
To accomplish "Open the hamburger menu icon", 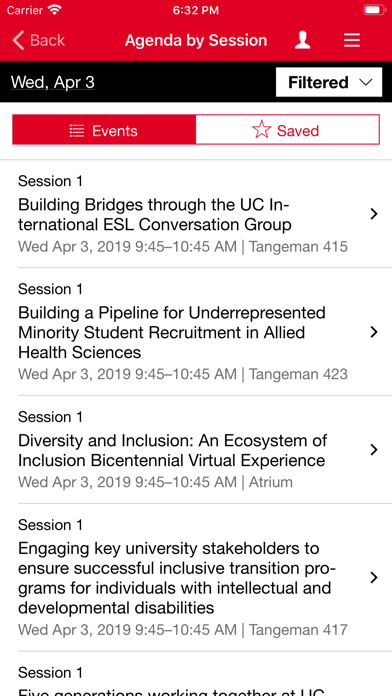I will (352, 40).
